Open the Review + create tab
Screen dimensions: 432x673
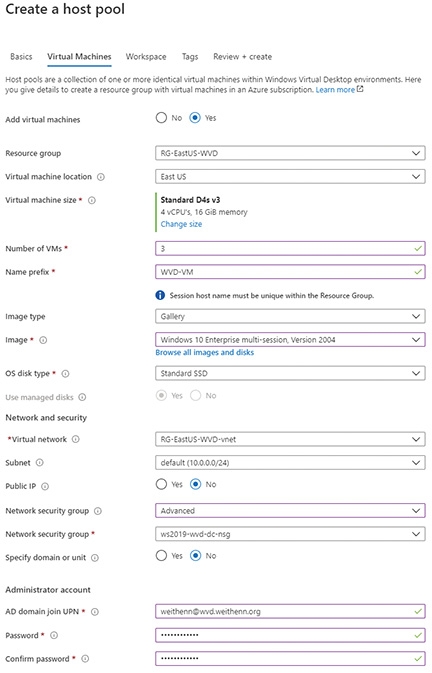pos(242,57)
